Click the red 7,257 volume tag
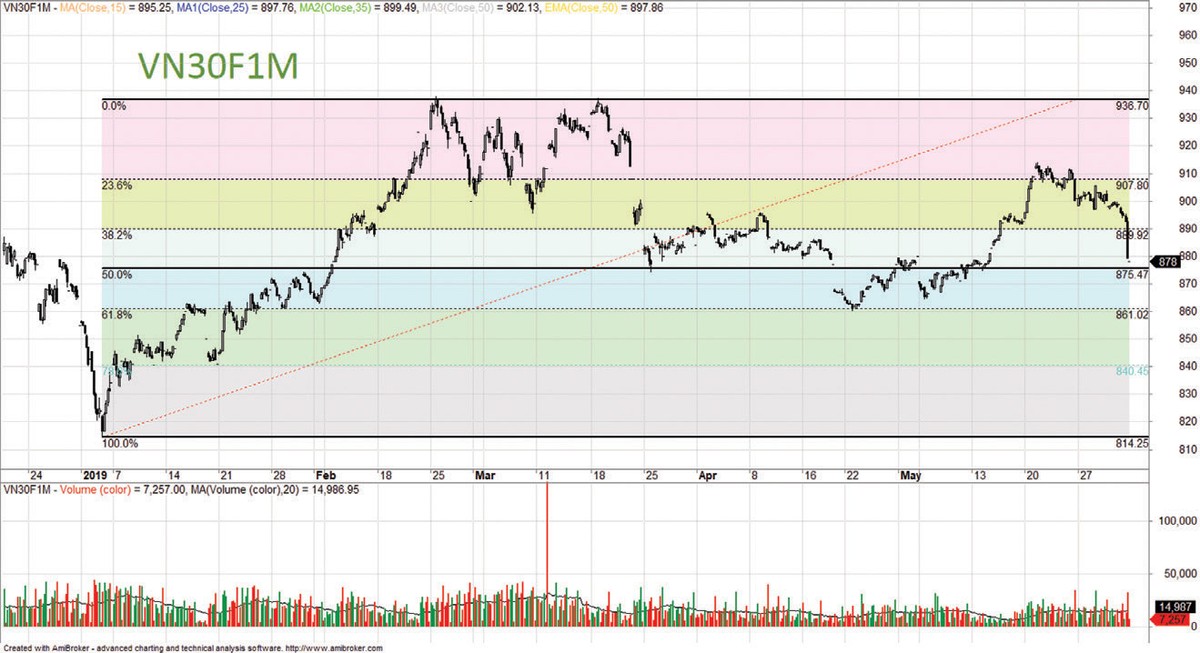This screenshot has width=1200, height=653. pyautogui.click(x=1171, y=621)
